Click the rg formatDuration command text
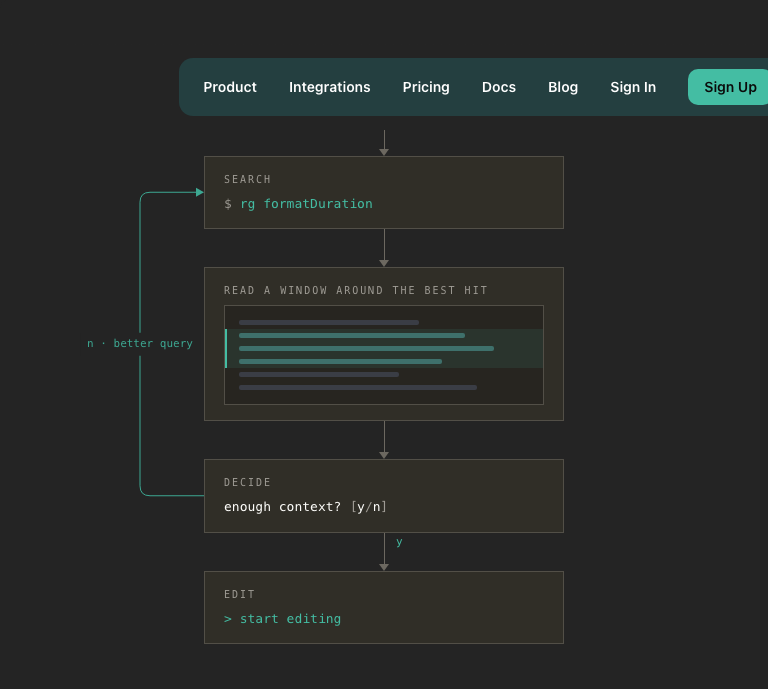Screen dimensions: 768x689 (x=306, y=204)
